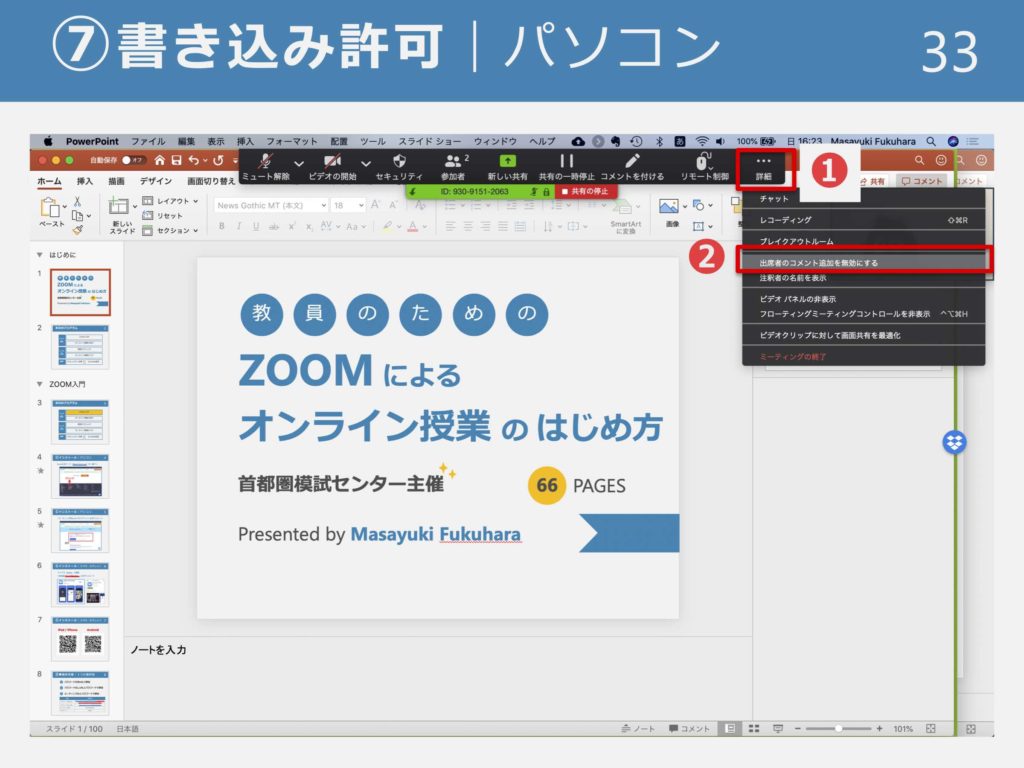The image size is (1024, 768).
Task: Open the ファイル menu
Action: 148,141
